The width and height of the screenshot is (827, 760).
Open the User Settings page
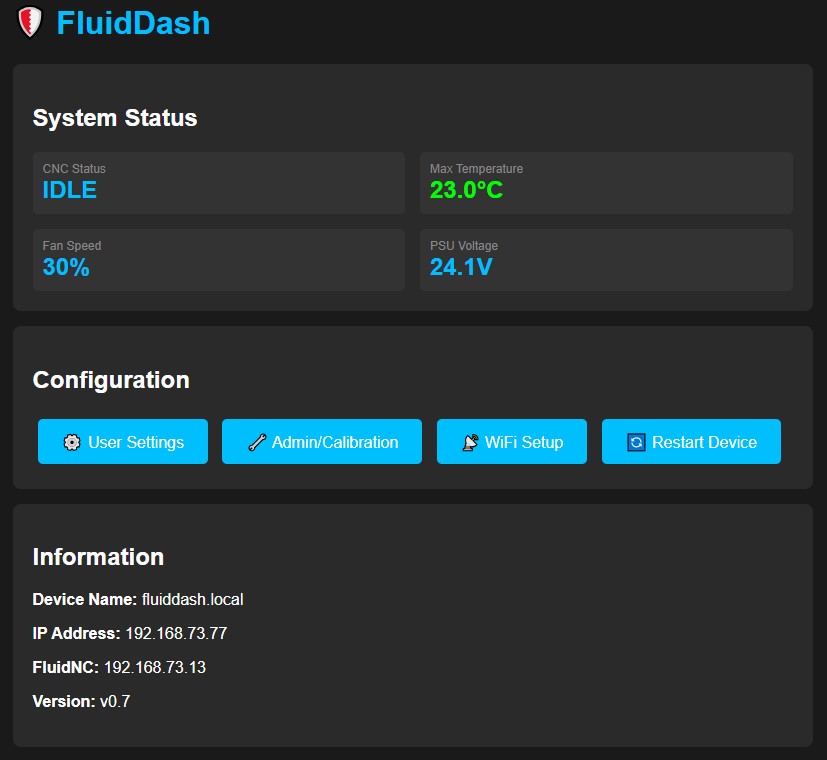(x=123, y=442)
